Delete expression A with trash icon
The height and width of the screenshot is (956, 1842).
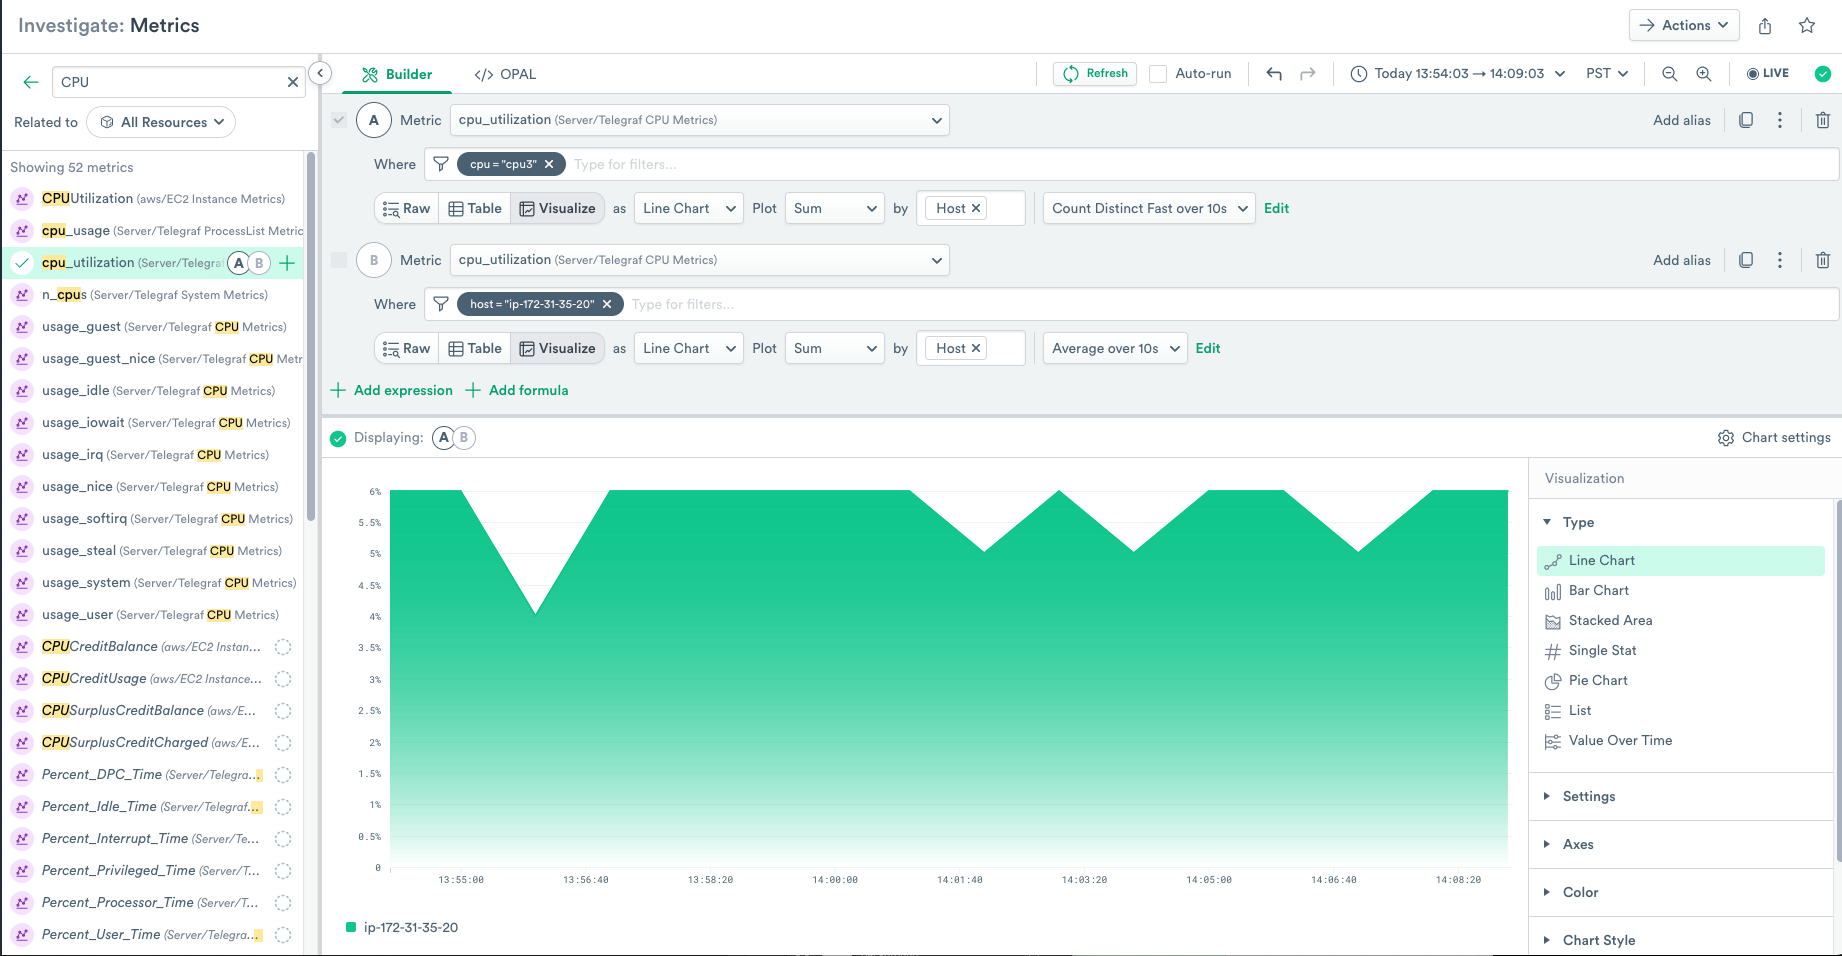[1823, 120]
